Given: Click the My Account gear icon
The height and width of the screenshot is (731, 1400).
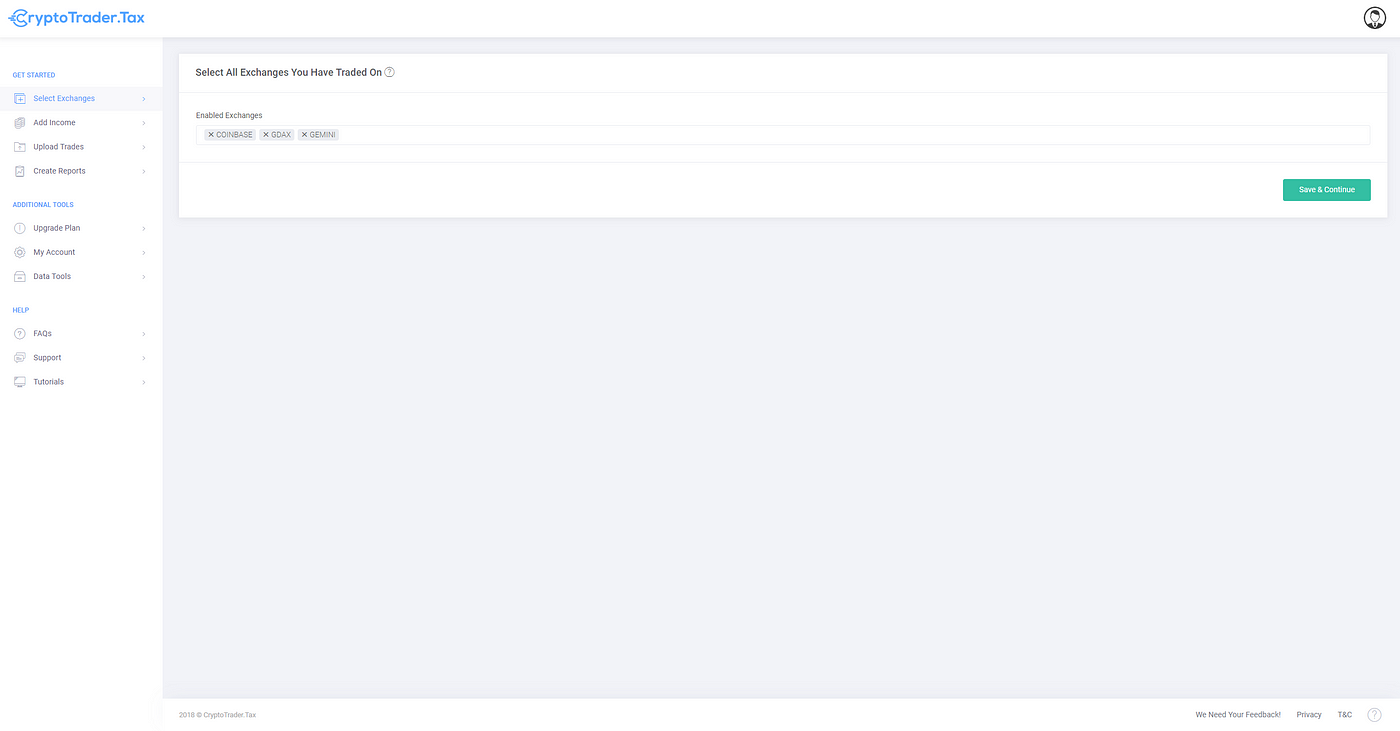Looking at the screenshot, I should click(x=20, y=252).
